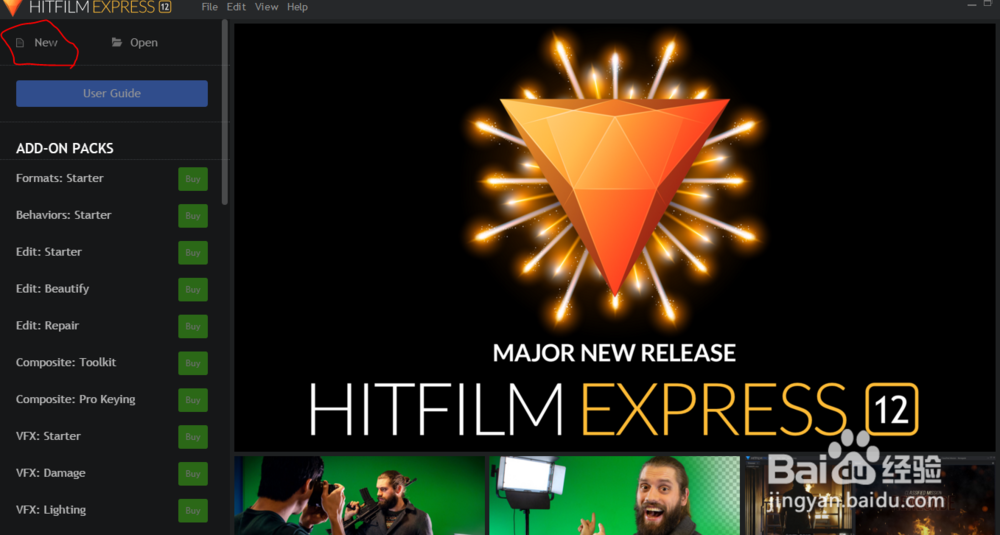Open the bearded man studio light thumbnail

coord(614,495)
